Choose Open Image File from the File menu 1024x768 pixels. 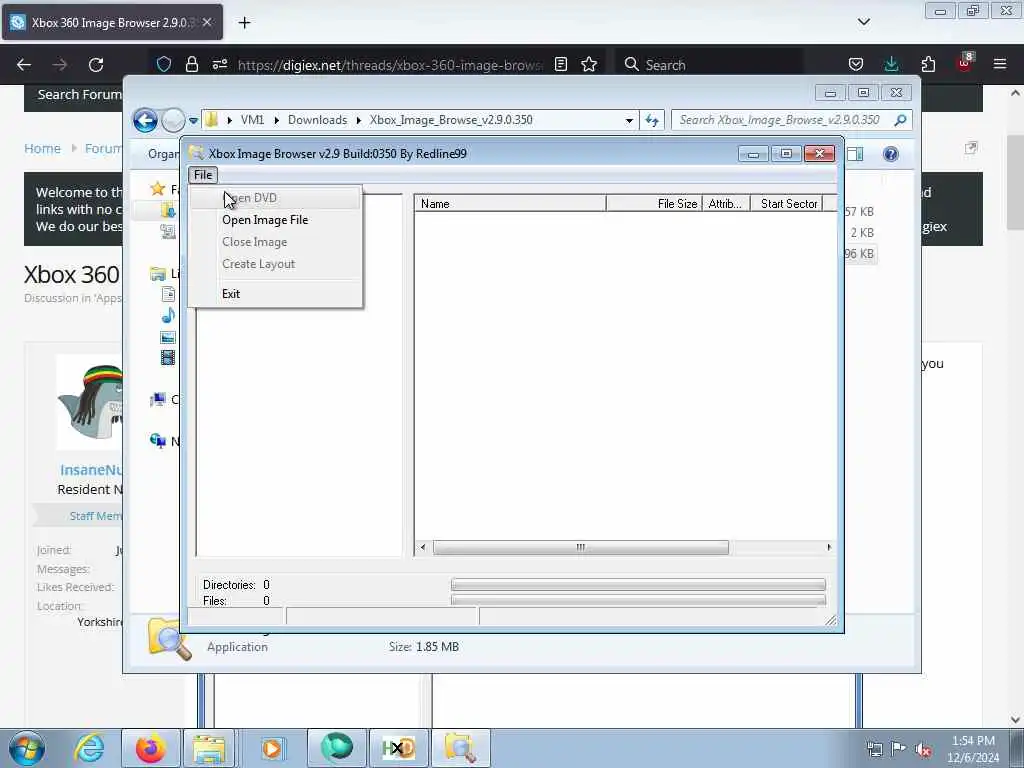pyautogui.click(x=265, y=220)
